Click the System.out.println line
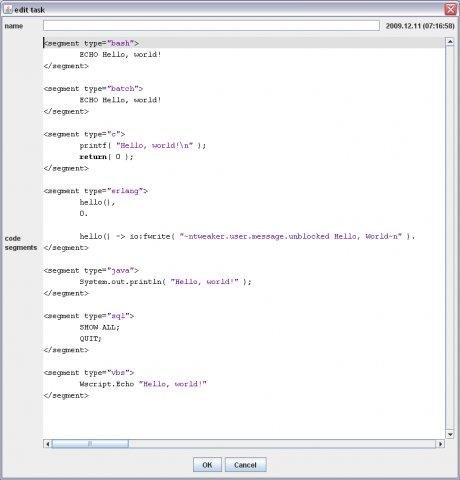Viewport: 460px width, 480px height. pos(165,282)
